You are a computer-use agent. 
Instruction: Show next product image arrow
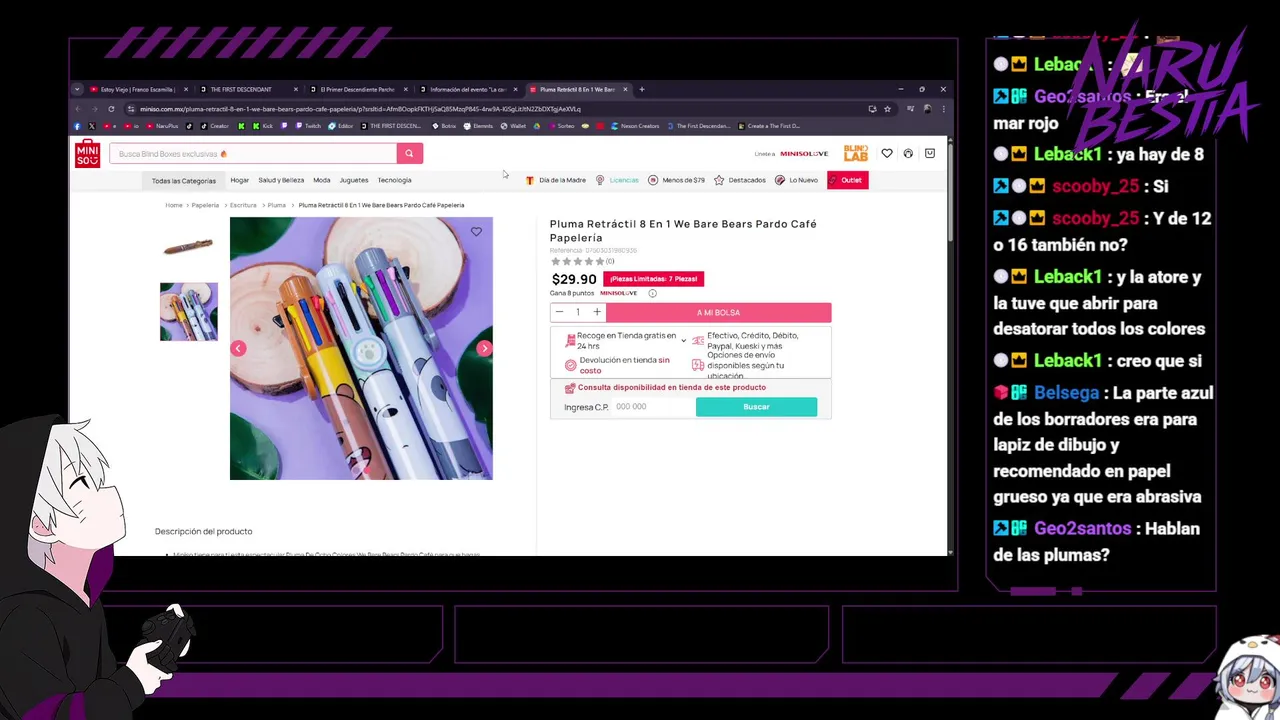pyautogui.click(x=484, y=348)
